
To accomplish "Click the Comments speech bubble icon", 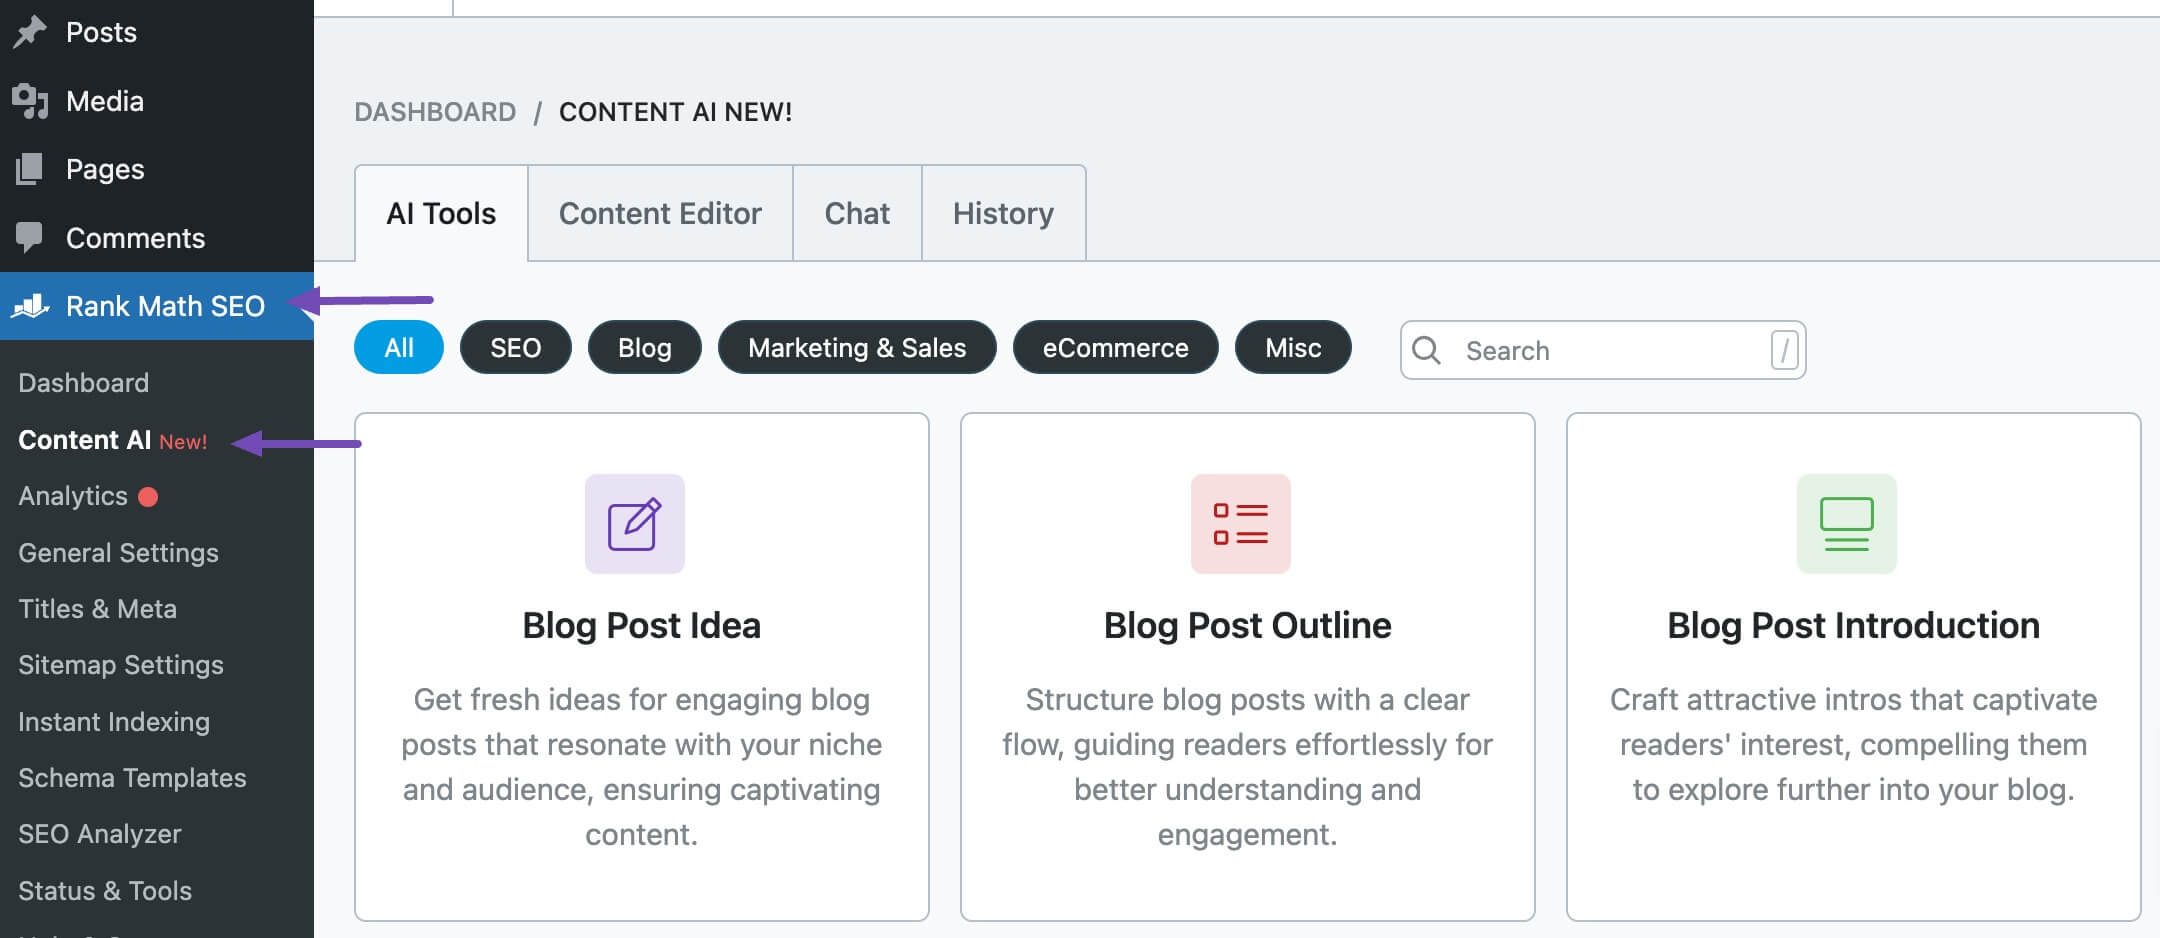I will pos(30,237).
